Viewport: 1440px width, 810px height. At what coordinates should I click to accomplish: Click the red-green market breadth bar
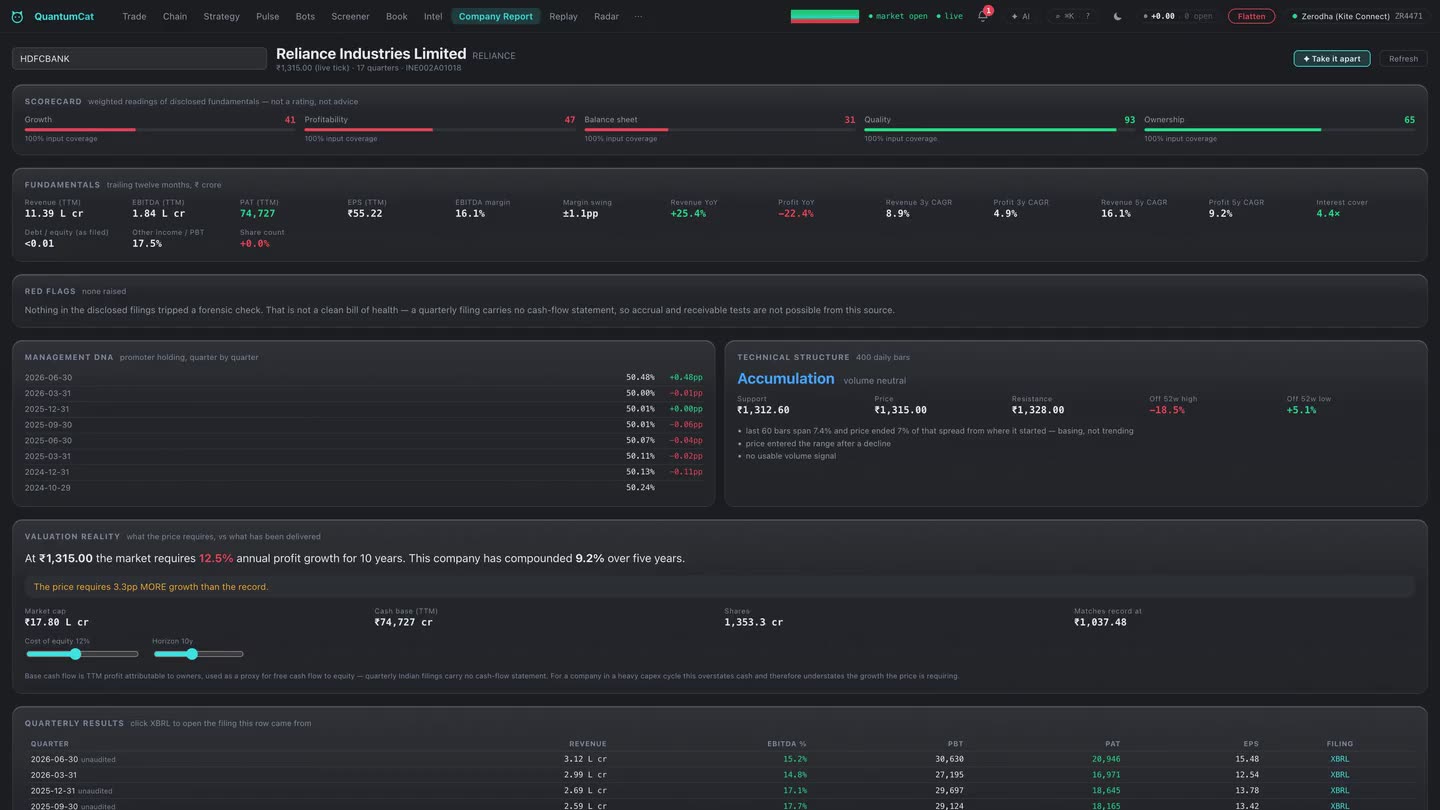pos(825,16)
